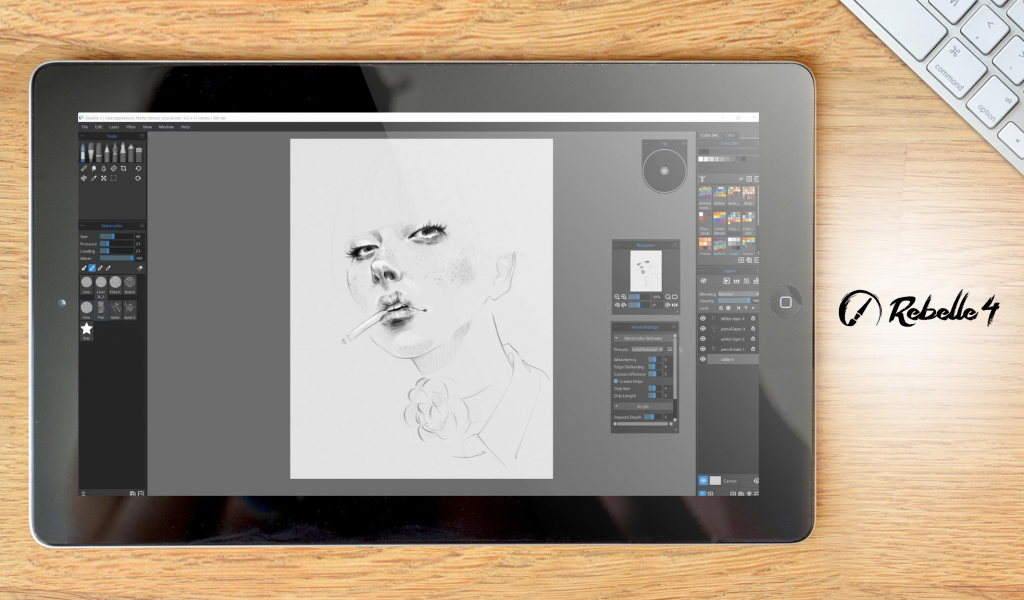Viewport: 1024px width, 600px height.
Task: Enable the Create Drips checkbox
Action: point(615,381)
